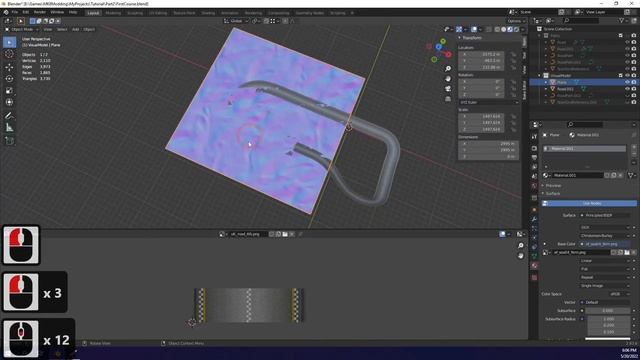The width and height of the screenshot is (640, 360).
Task: Click the outliner search field
Action: [x=581, y=20]
